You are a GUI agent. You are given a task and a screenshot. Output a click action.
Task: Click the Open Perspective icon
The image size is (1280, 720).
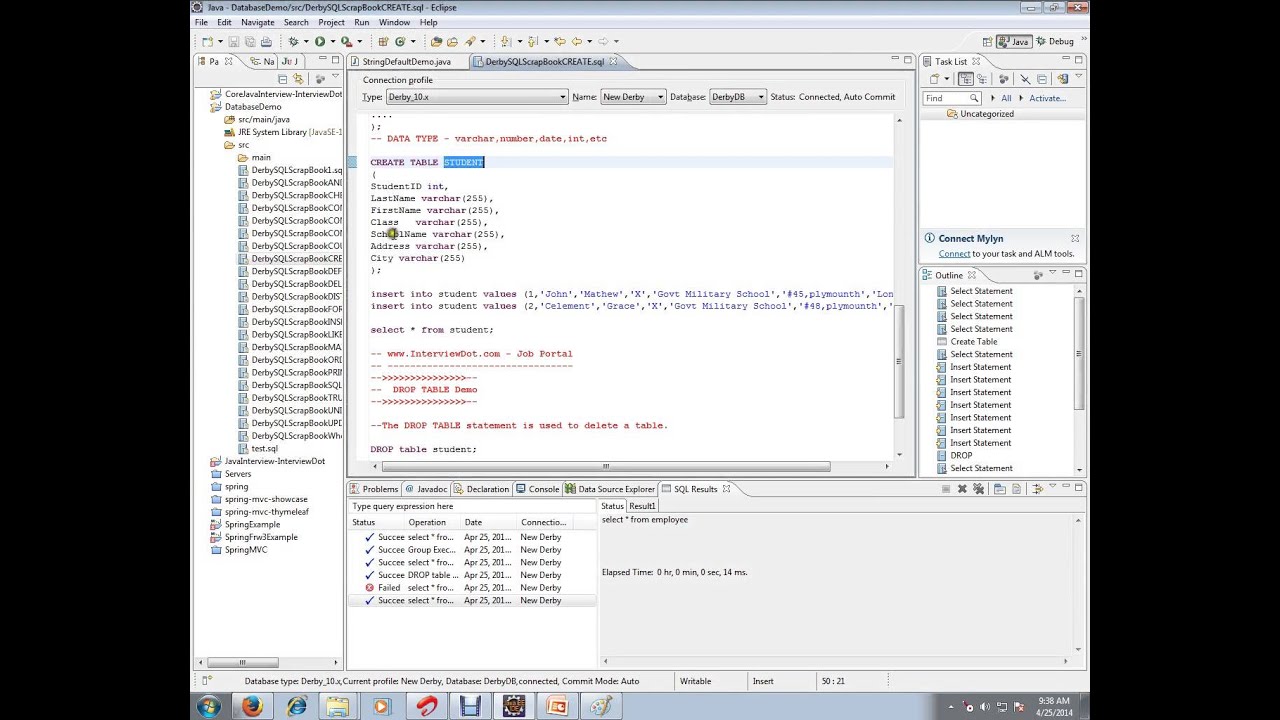(987, 42)
